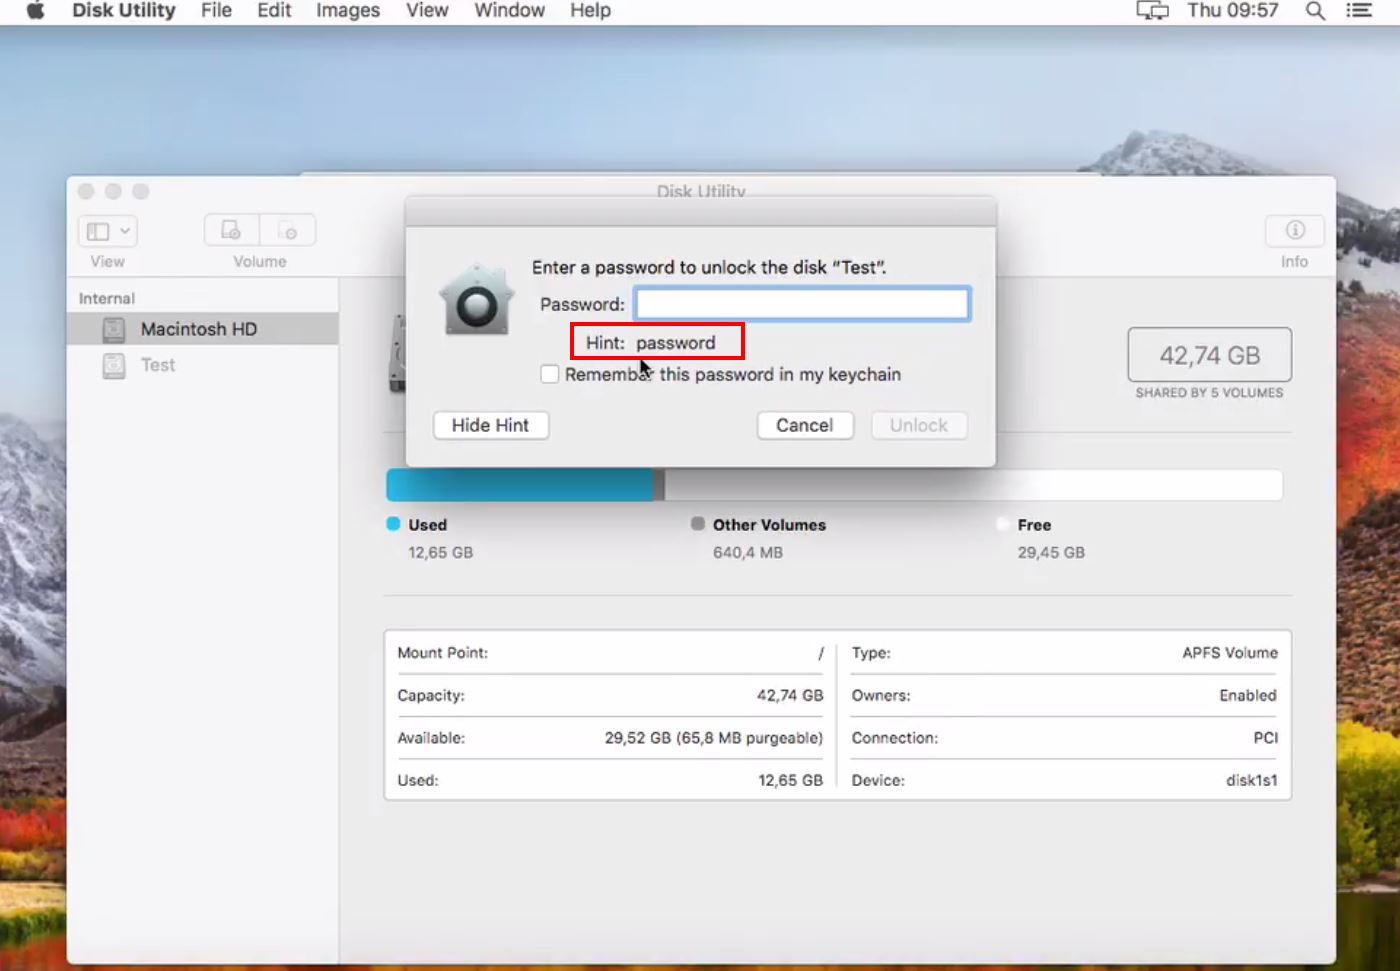Click the Cancel button
The width and height of the screenshot is (1400, 971).
(x=805, y=425)
